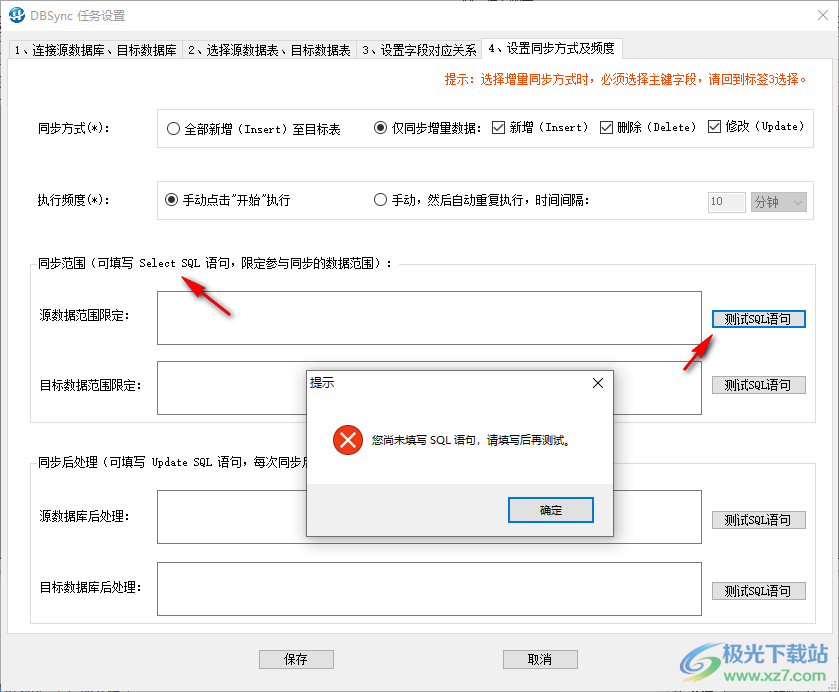
Task: Click the 执行频度(*) label
Action: click(73, 200)
